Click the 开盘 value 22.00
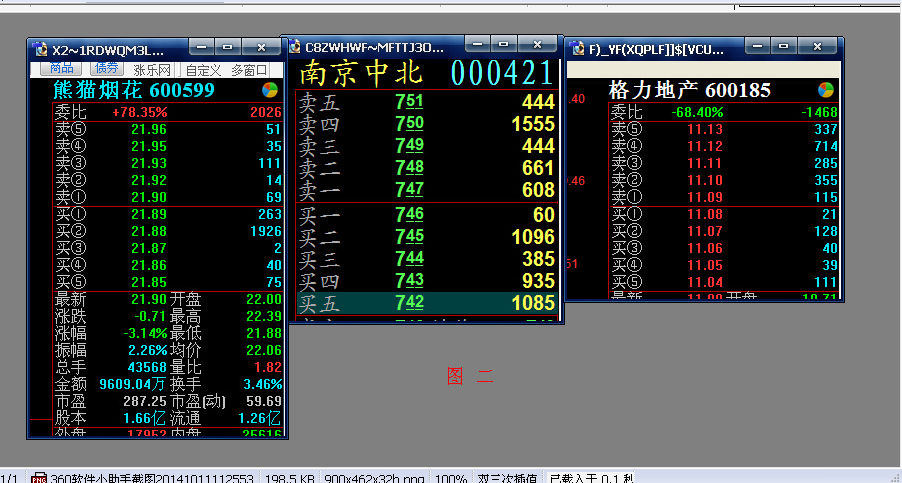Viewport: 902px width, 483px height. coord(263,300)
